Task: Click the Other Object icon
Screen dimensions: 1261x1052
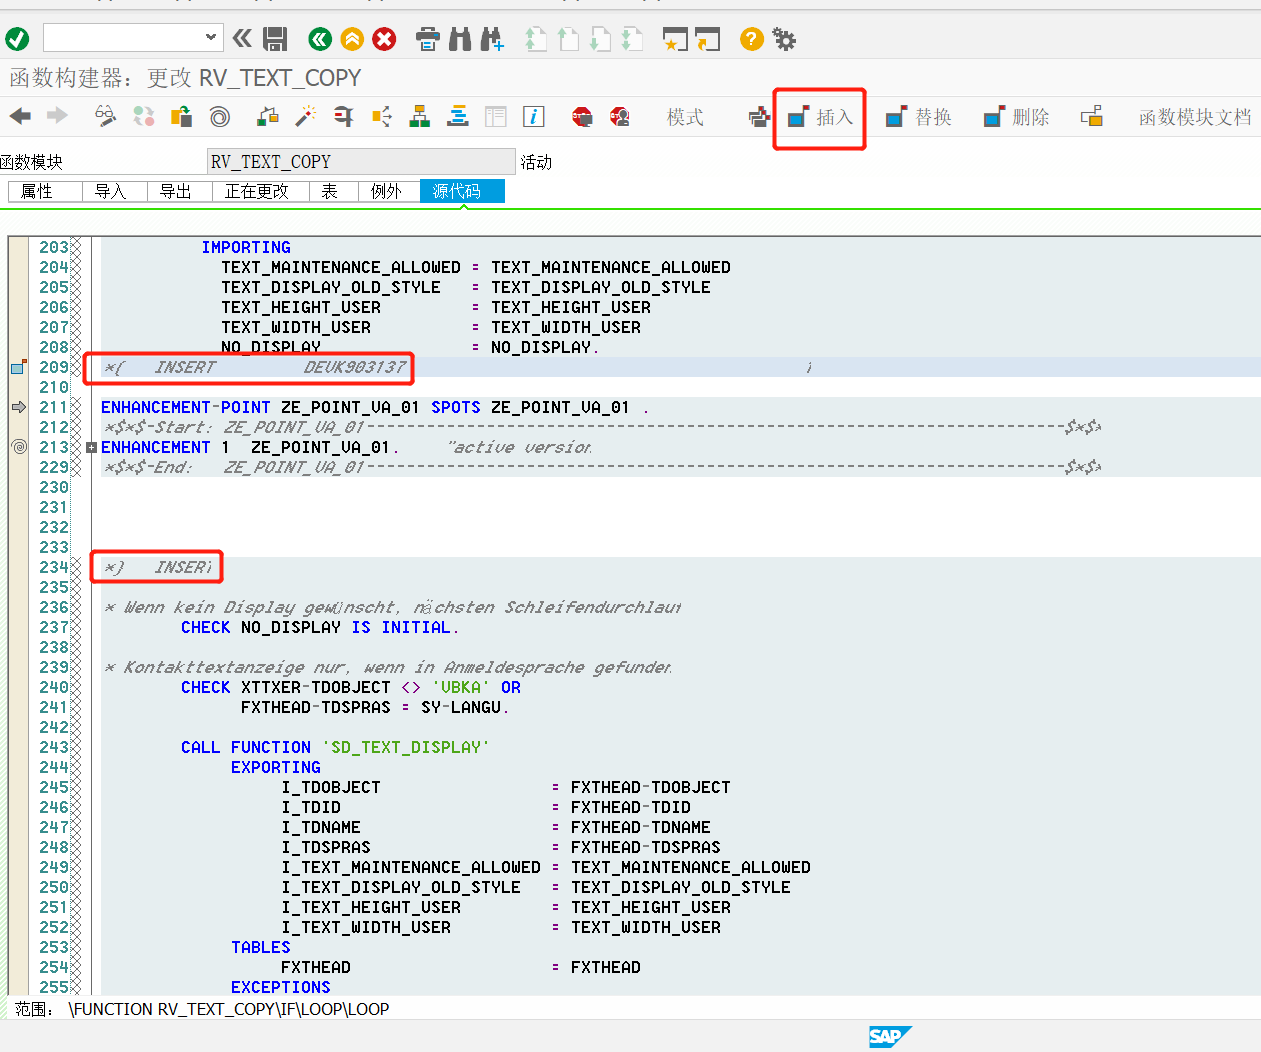Action: click(x=182, y=116)
